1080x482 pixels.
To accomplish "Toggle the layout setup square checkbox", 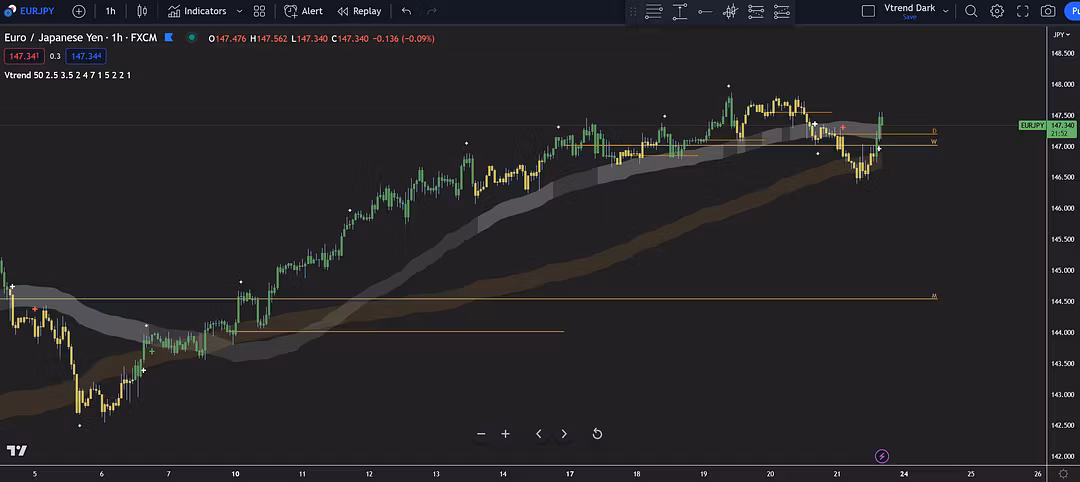I will point(868,11).
